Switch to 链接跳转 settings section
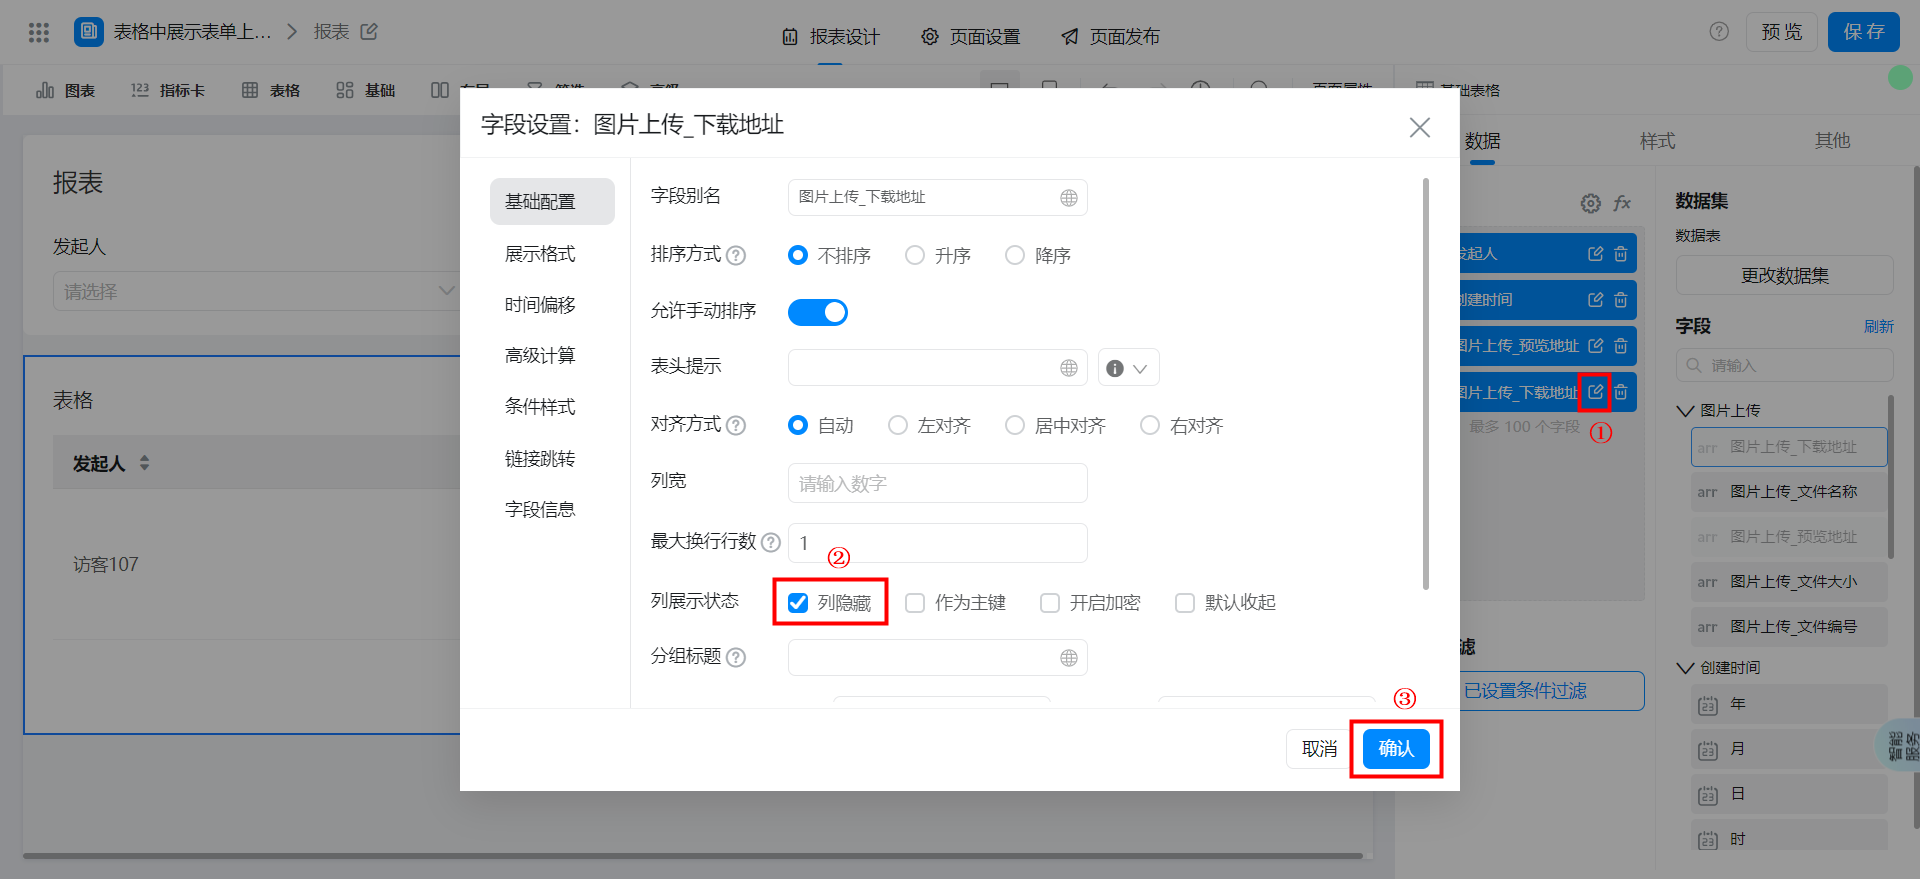The image size is (1920, 879). [540, 459]
